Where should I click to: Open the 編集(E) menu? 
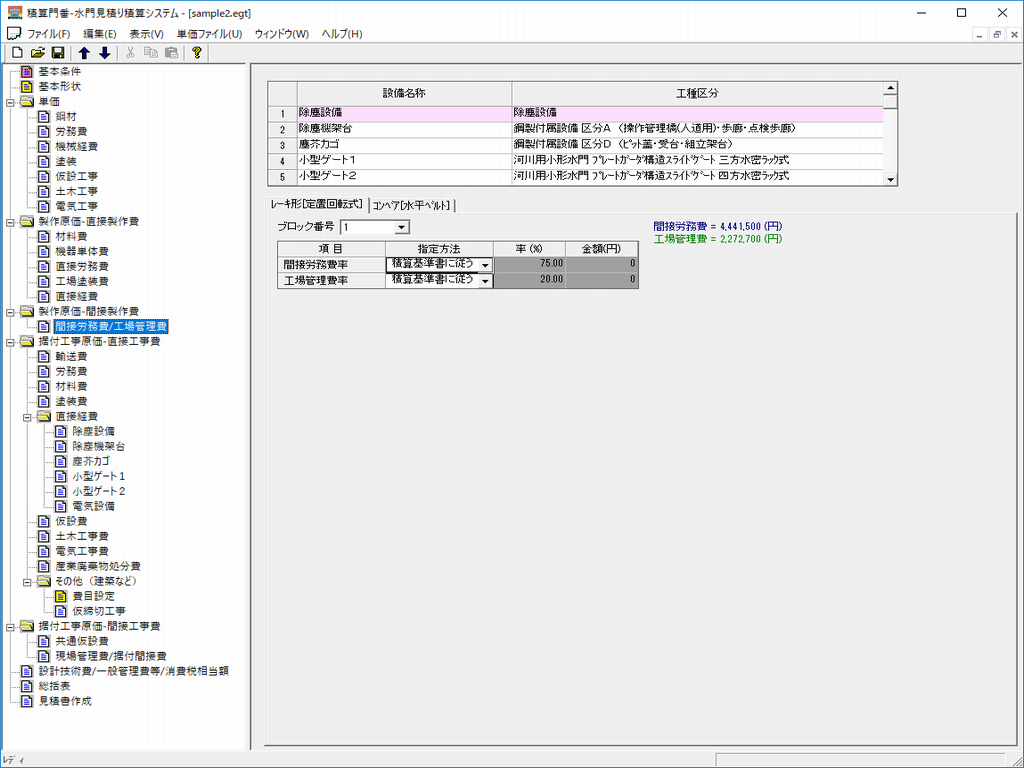99,34
